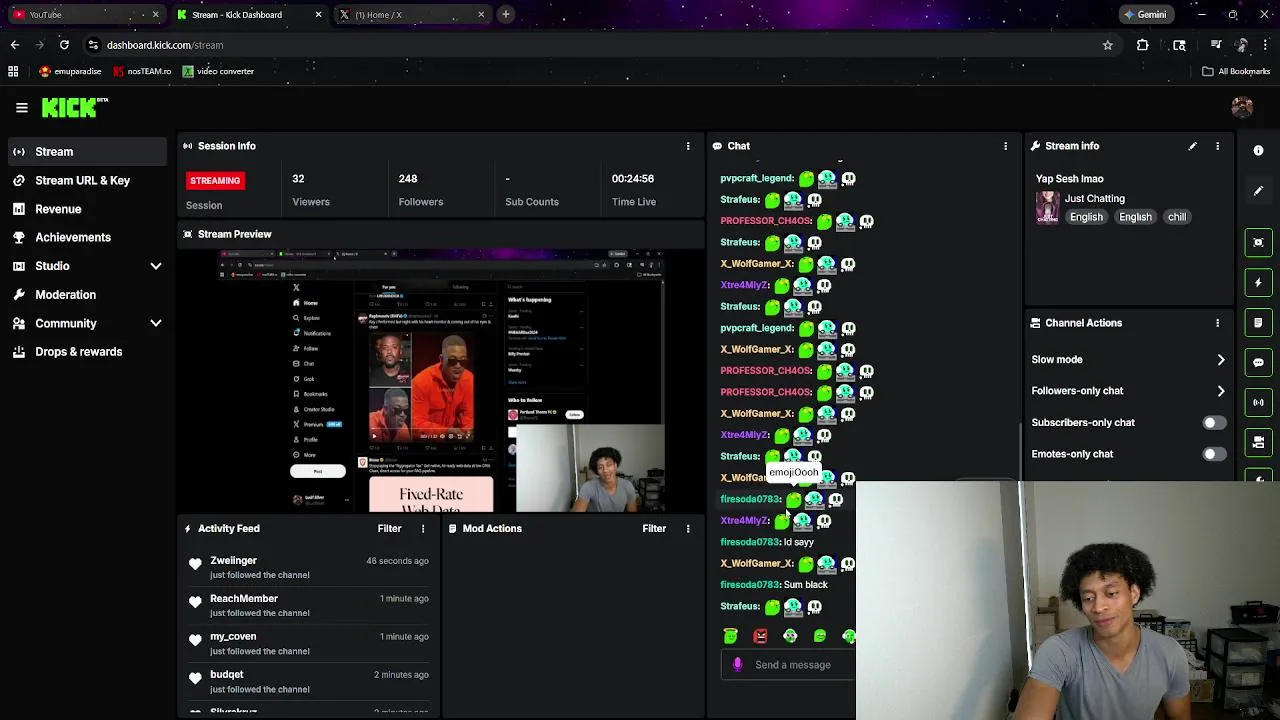Screen dimensions: 1280x720
Task: Toggle the chat bubble widget icon in right rail
Action: (1258, 362)
